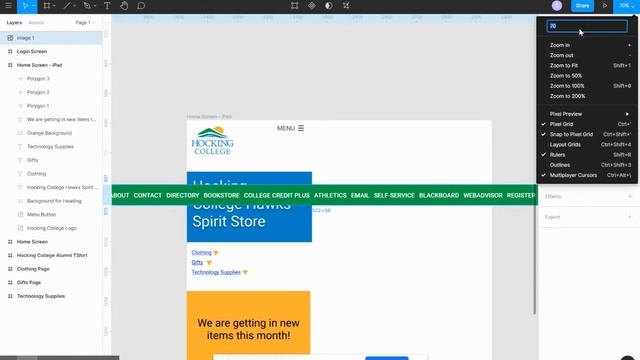640x360 pixels.
Task: Click the Mask icon in toolbar
Action: [329, 6]
